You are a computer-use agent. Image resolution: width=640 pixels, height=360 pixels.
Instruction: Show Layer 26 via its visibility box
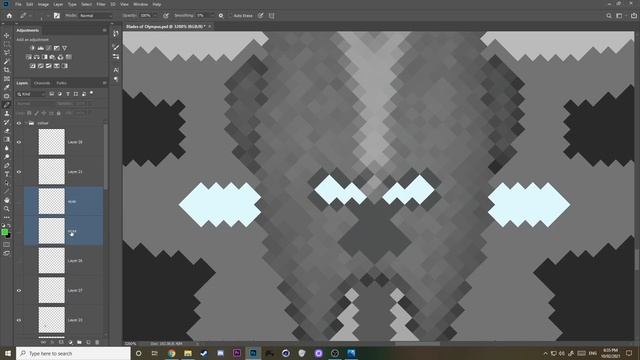19,261
